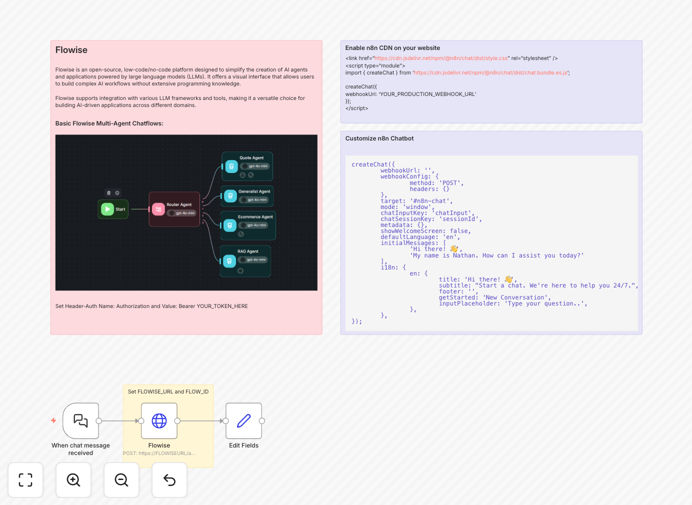This screenshot has width=692, height=505.
Task: Click the fit-to-view canvas button
Action: [x=26, y=480]
